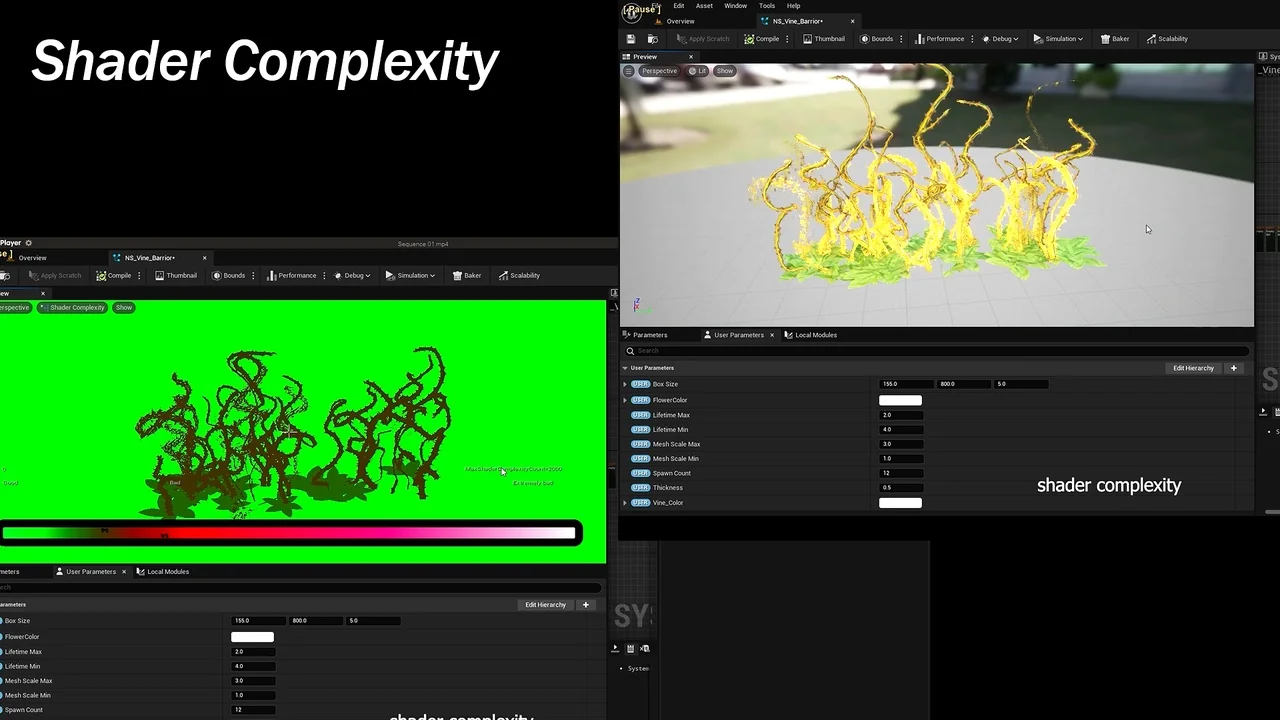Click the plus button next to Edit Hierarchy, Lit editor
1280x720 pixels.
(x=1233, y=368)
